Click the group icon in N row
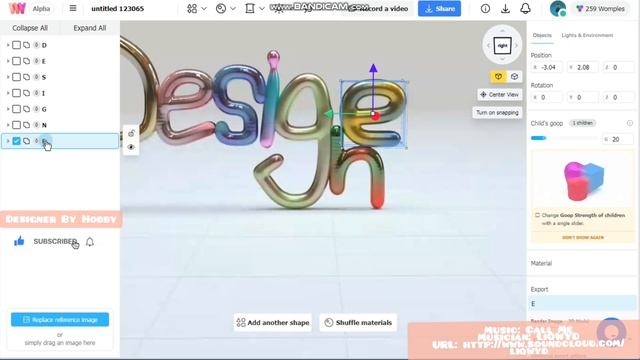 (27, 125)
